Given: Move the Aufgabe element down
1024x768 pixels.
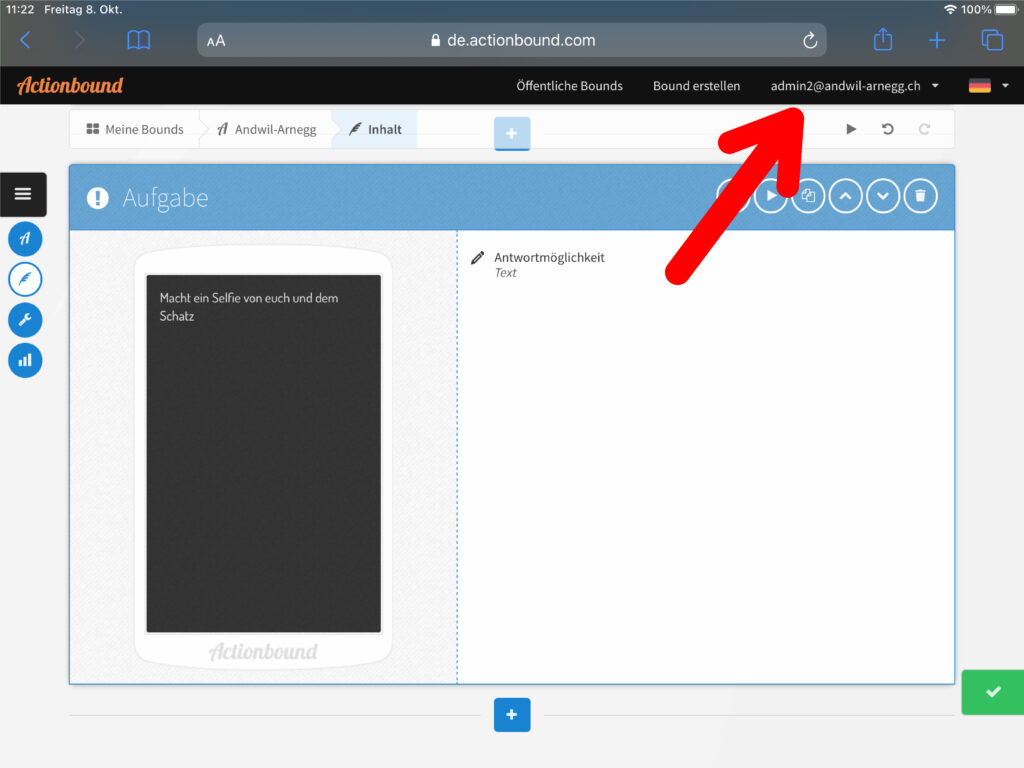Looking at the screenshot, I should tap(883, 197).
